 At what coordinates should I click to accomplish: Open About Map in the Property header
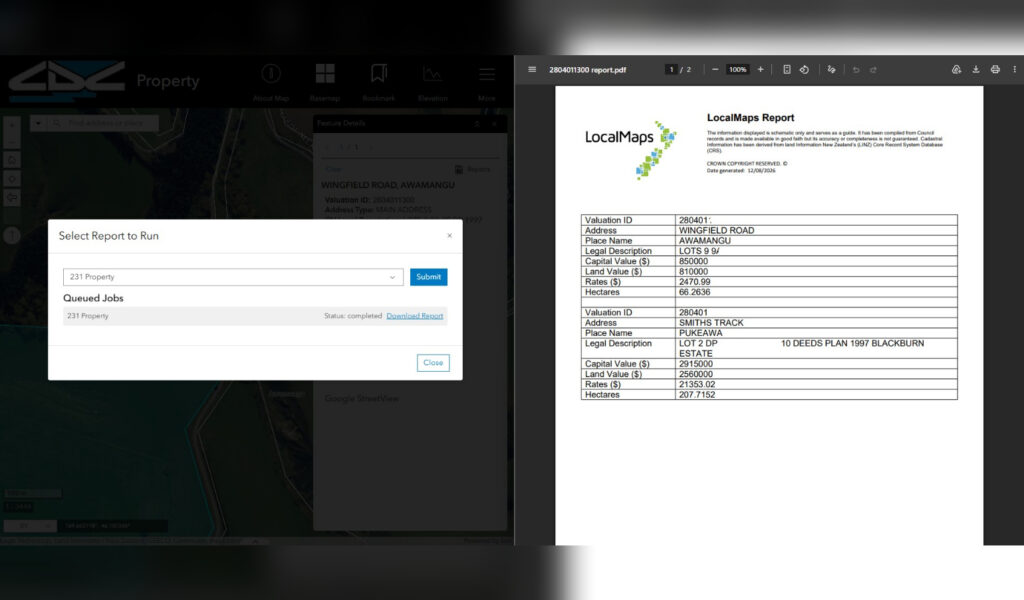point(271,82)
